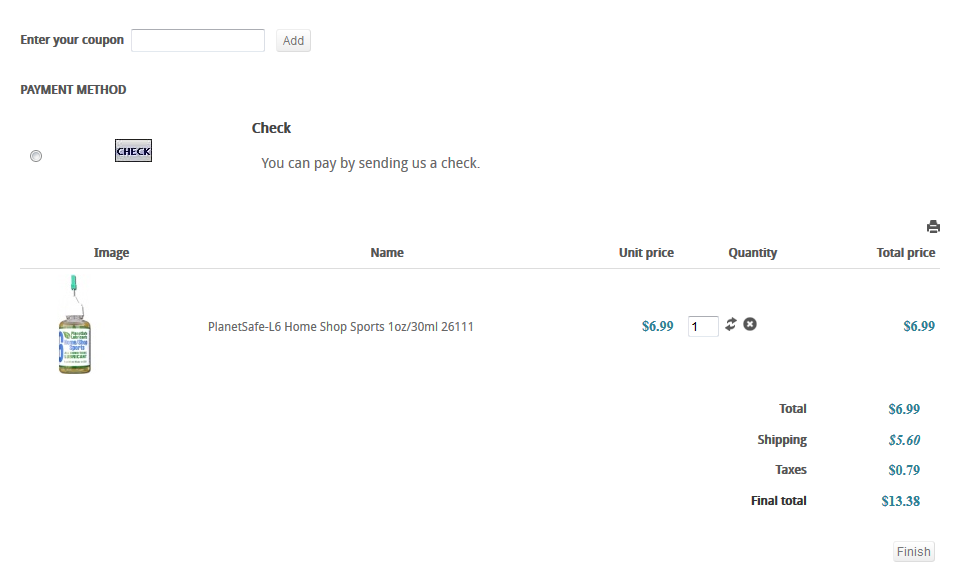Click the print cart icon
The image size is (955, 575).
933,227
